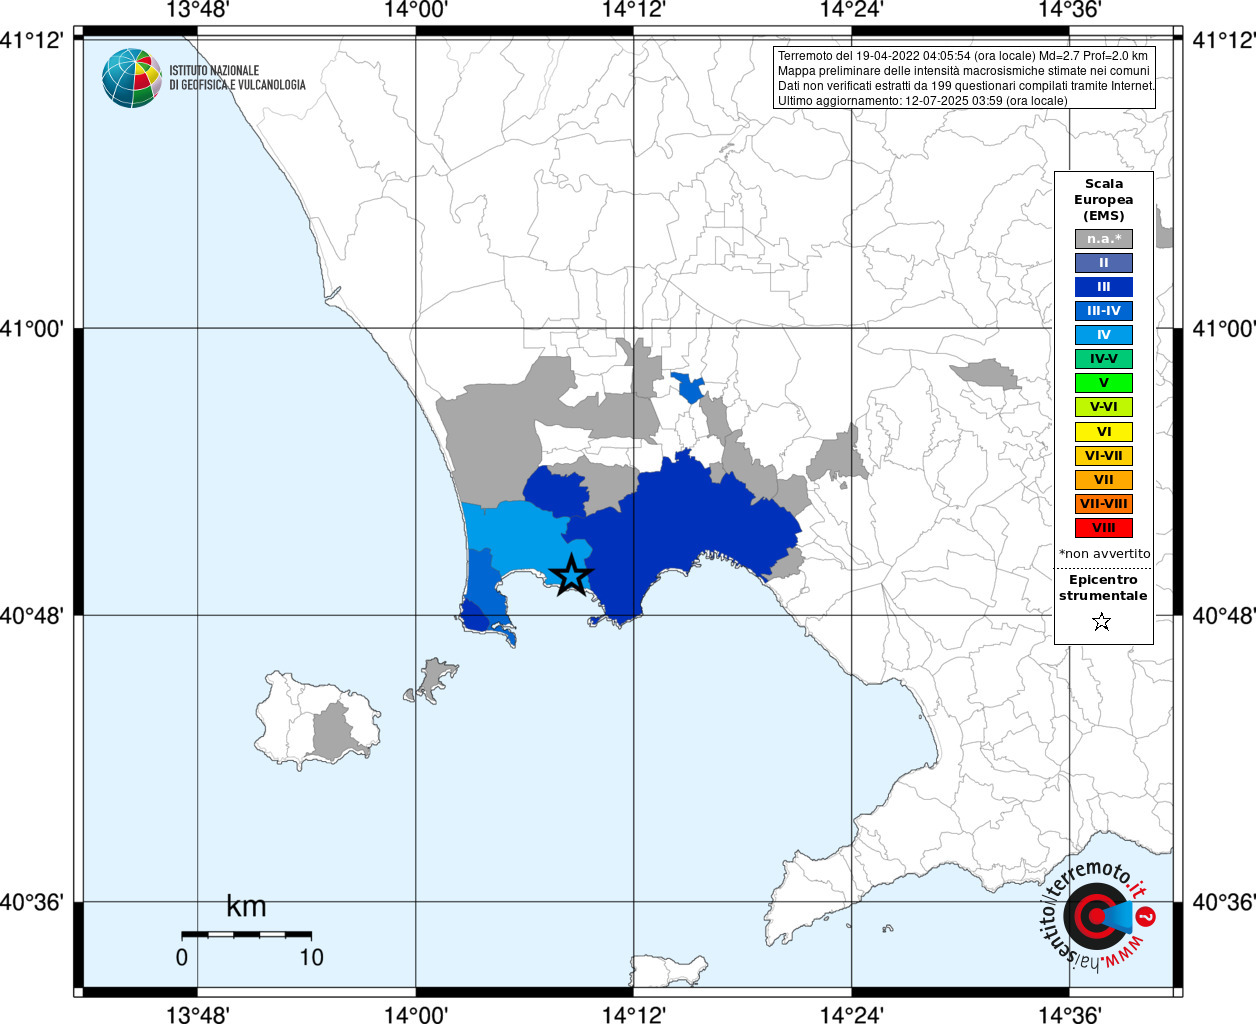This screenshot has width=1256, height=1024.
Task: Click the earthquake info text box
Action: (965, 78)
